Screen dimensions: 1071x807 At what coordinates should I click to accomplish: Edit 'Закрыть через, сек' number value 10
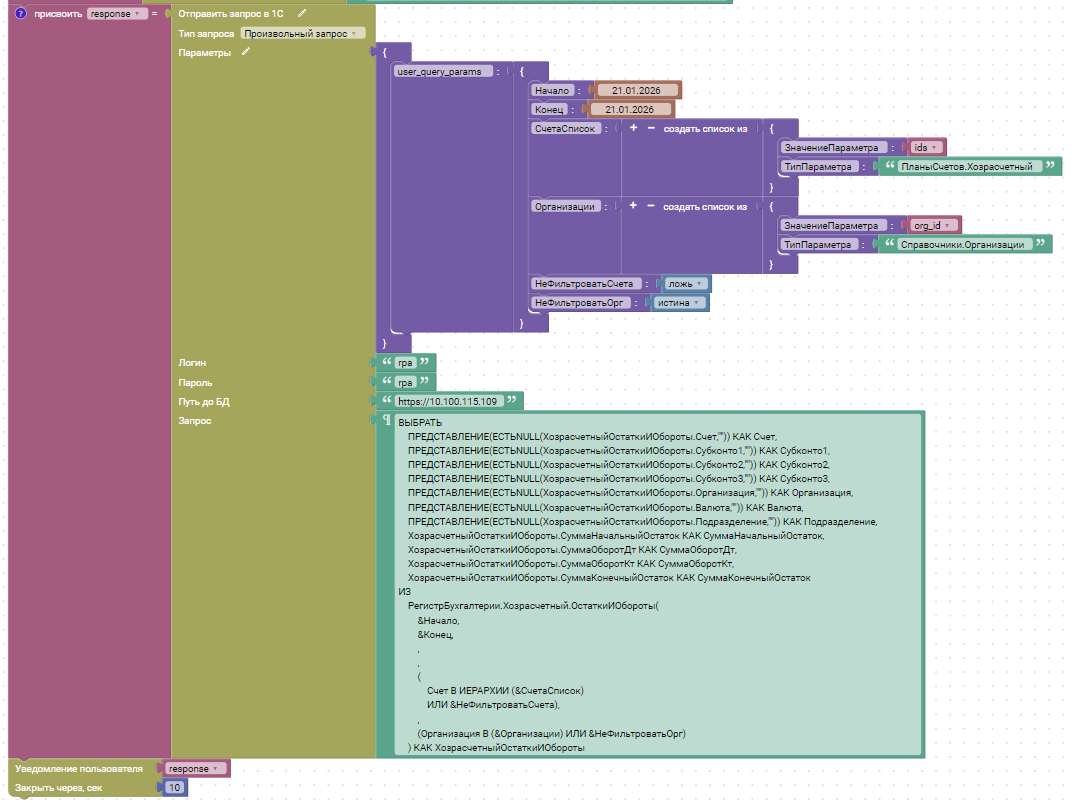pyautogui.click(x=174, y=789)
